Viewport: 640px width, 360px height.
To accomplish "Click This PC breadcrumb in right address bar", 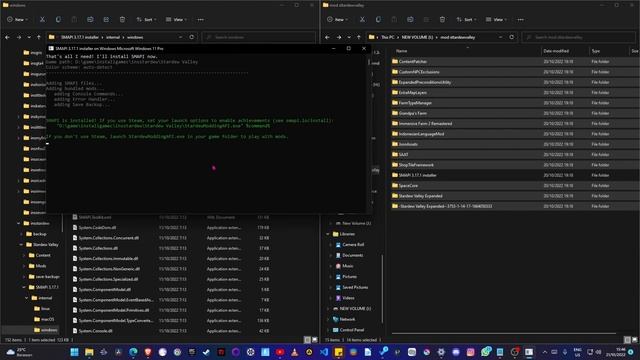I will (388, 37).
